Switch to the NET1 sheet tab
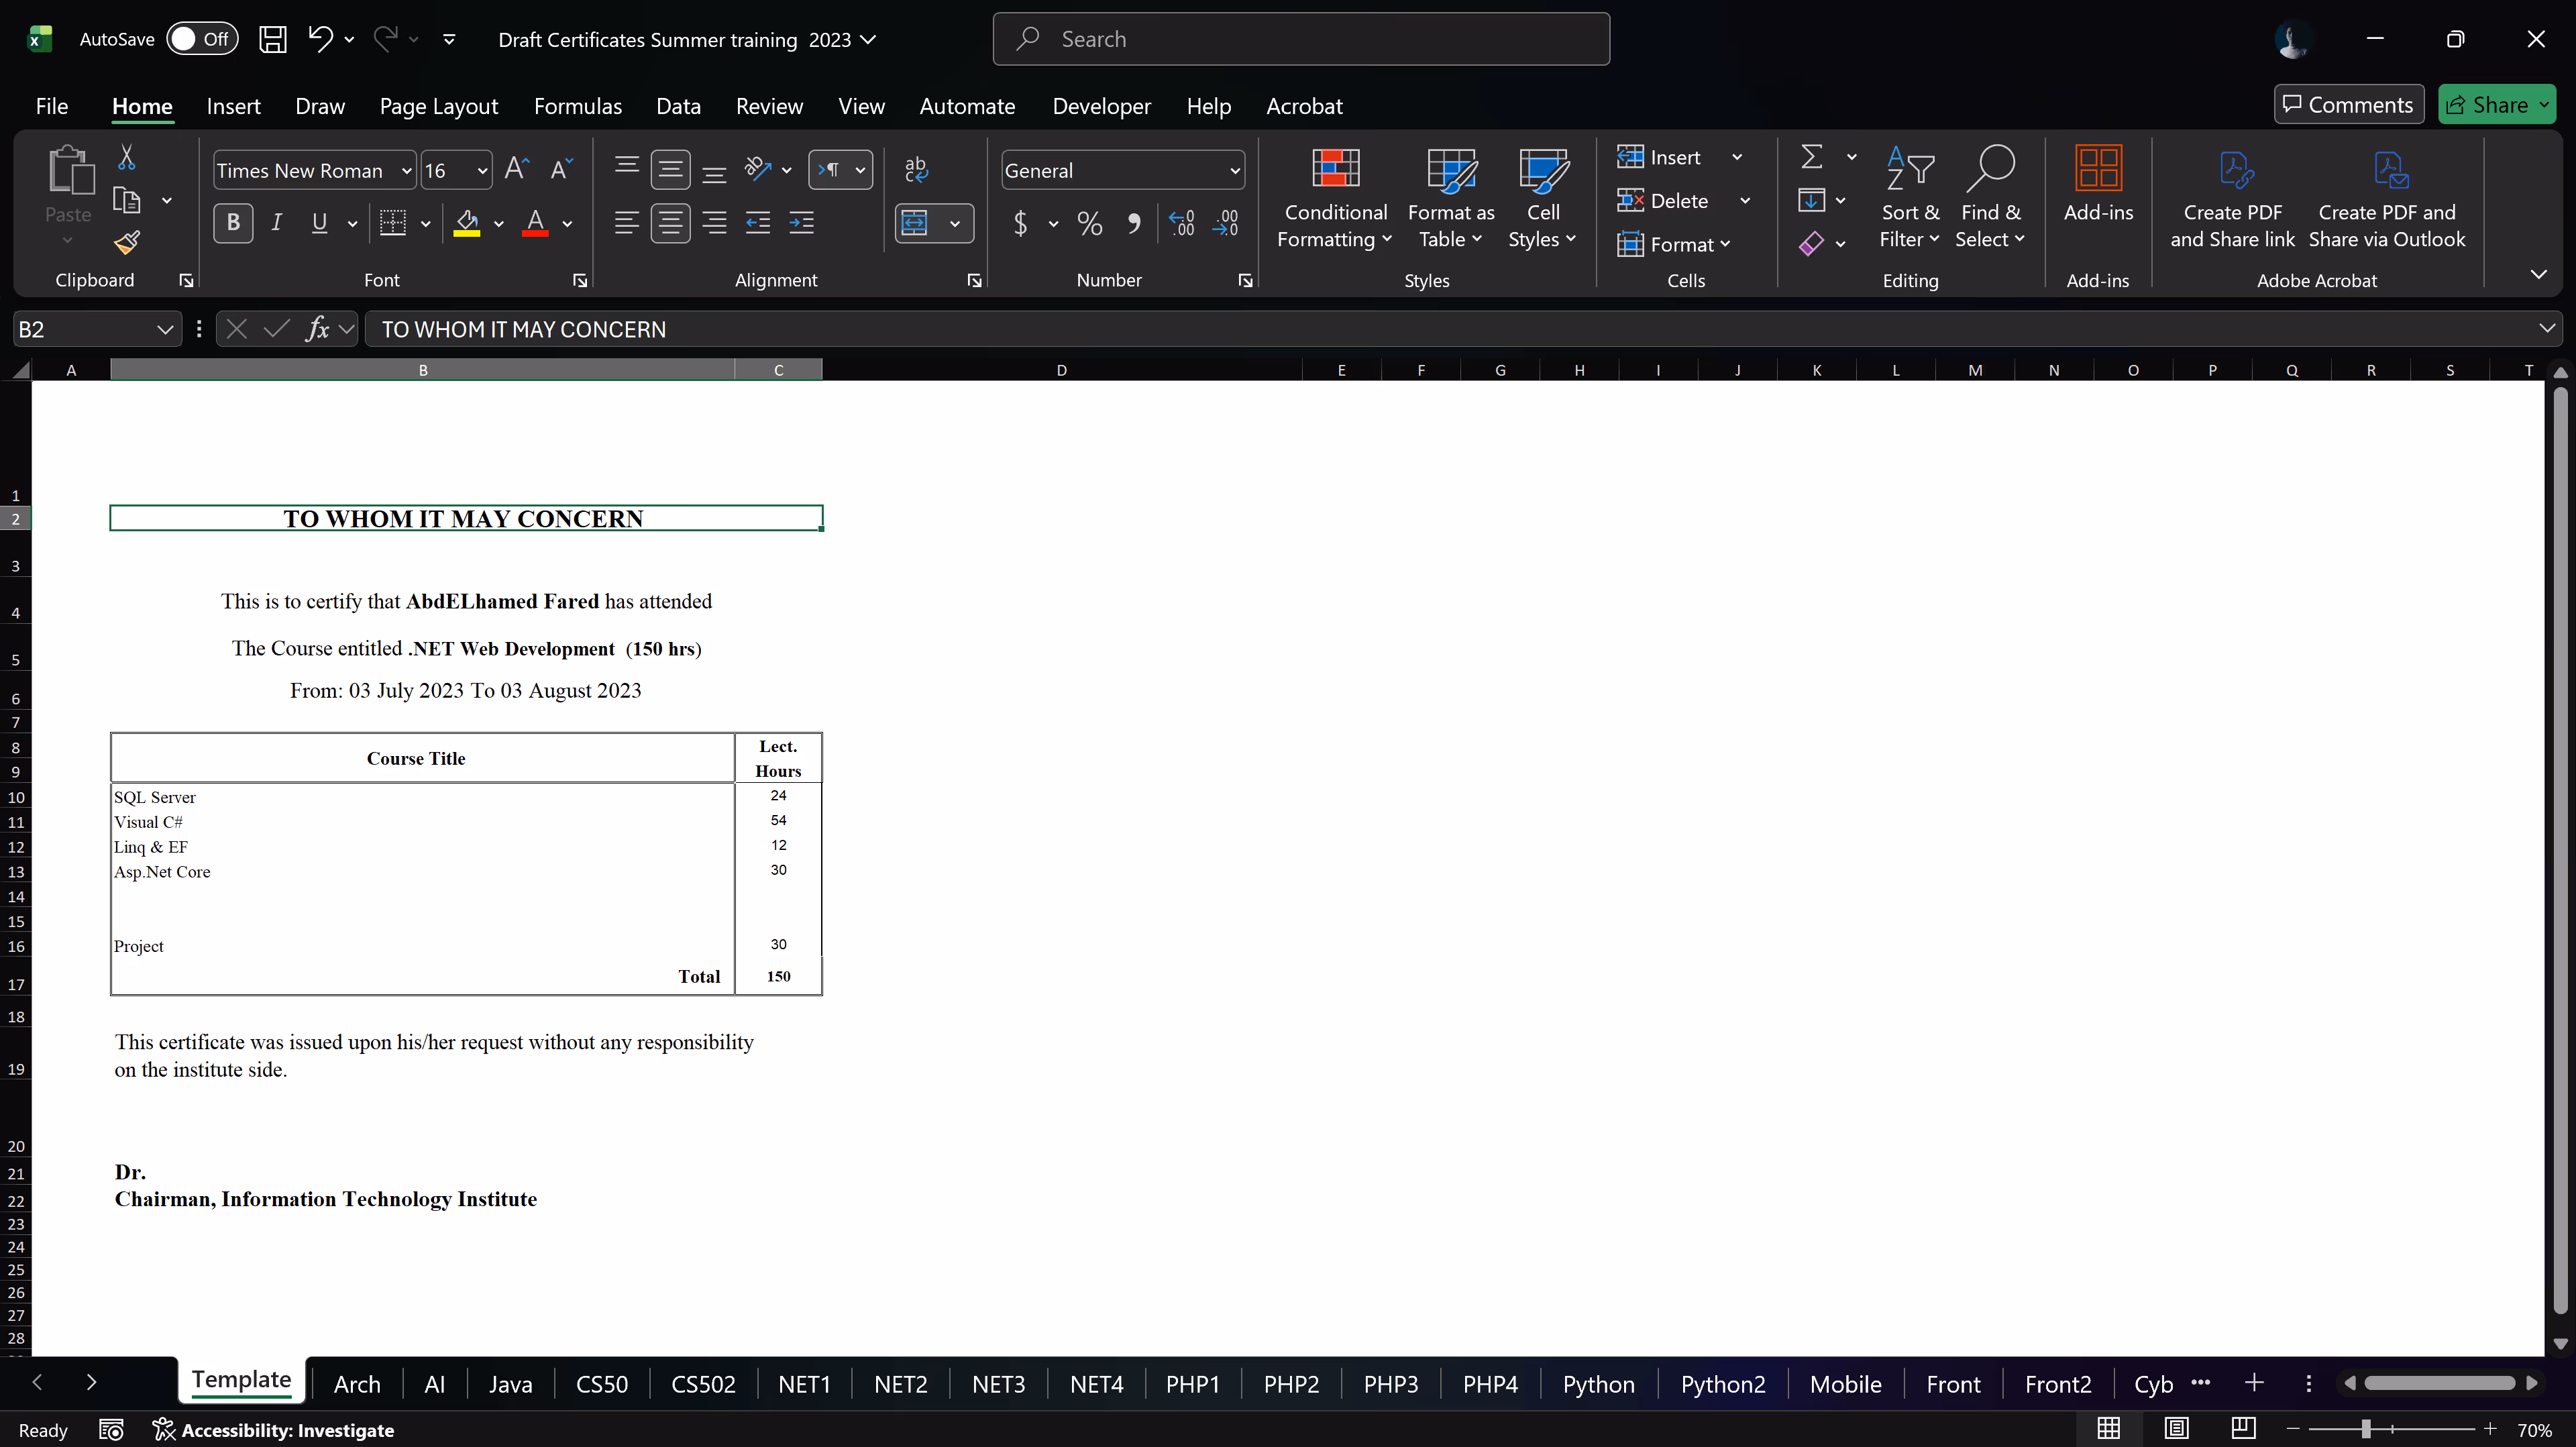The width and height of the screenshot is (2576, 1447). (x=804, y=1384)
